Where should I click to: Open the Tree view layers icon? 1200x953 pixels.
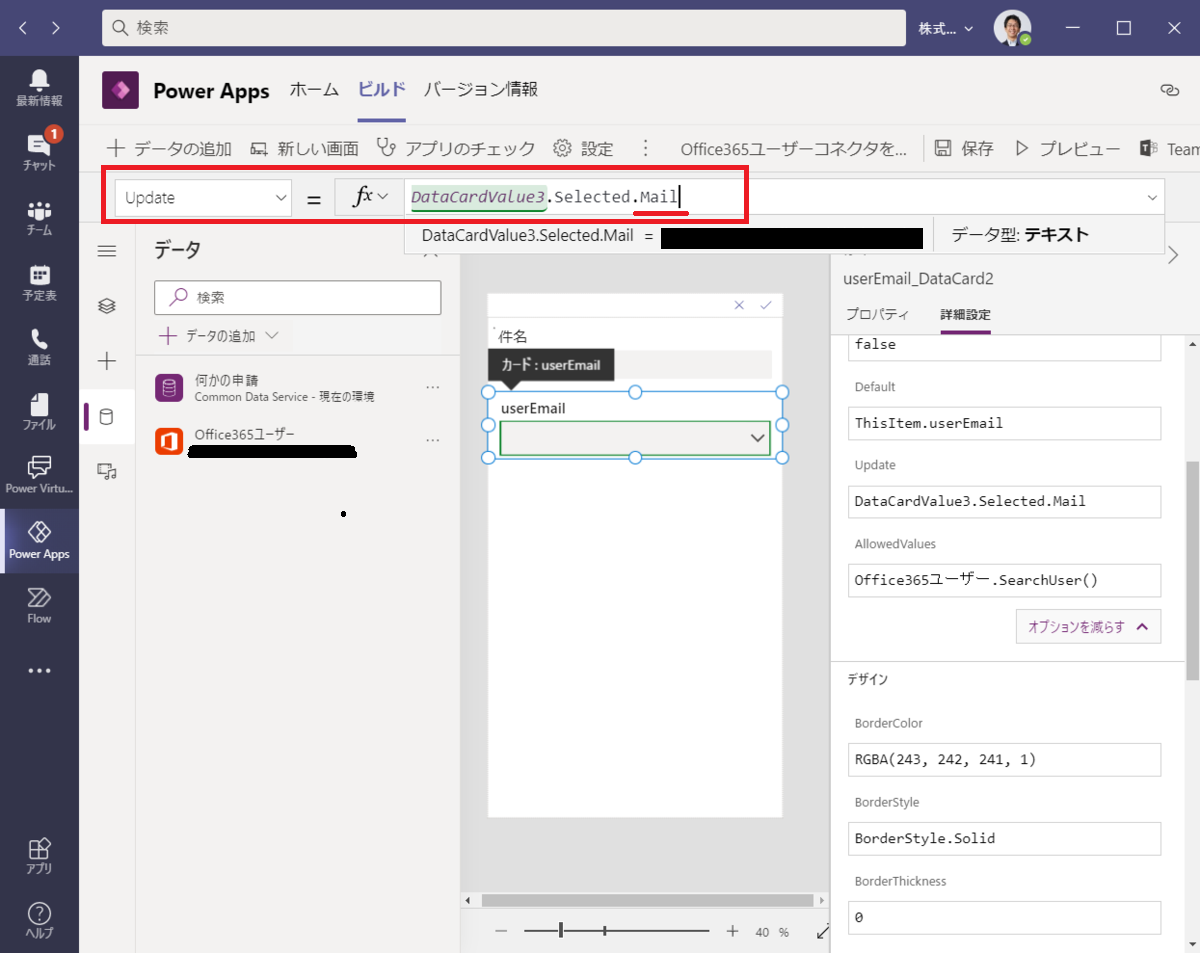(x=107, y=306)
